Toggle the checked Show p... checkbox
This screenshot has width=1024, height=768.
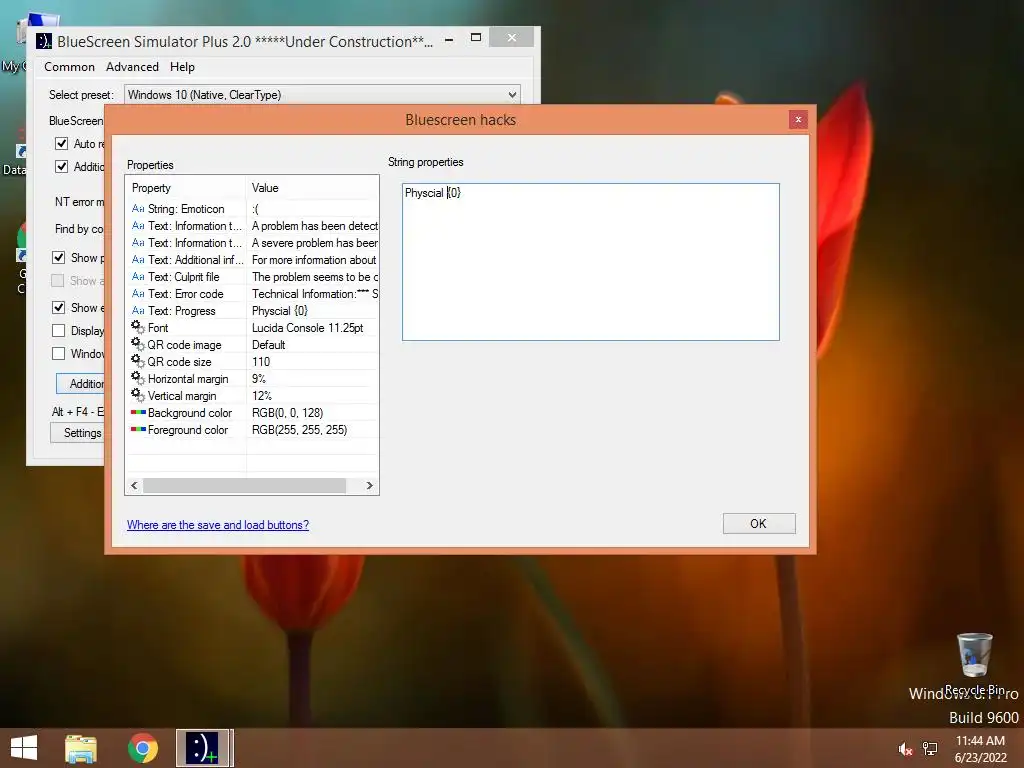pos(59,257)
